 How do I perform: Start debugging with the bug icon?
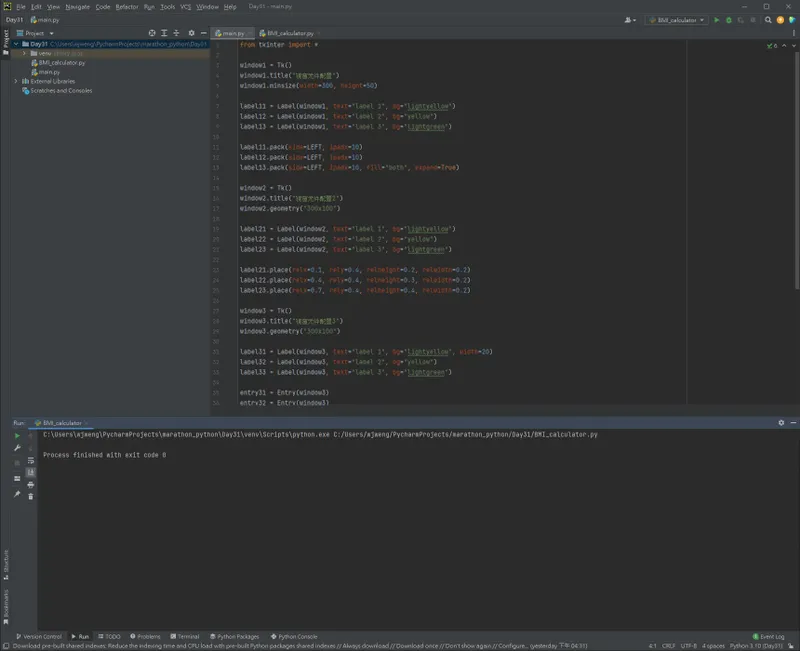coord(729,20)
